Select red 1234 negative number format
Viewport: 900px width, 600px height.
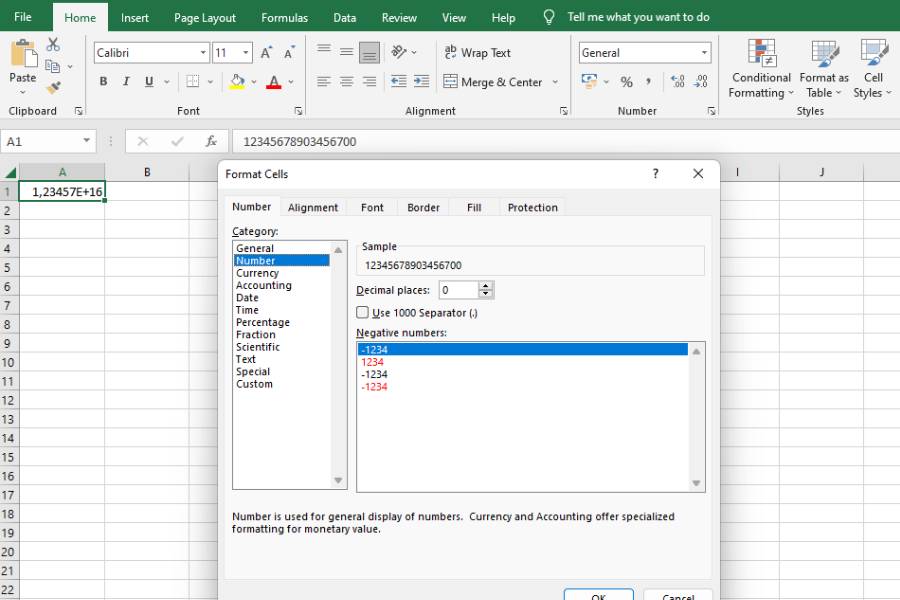coord(373,362)
